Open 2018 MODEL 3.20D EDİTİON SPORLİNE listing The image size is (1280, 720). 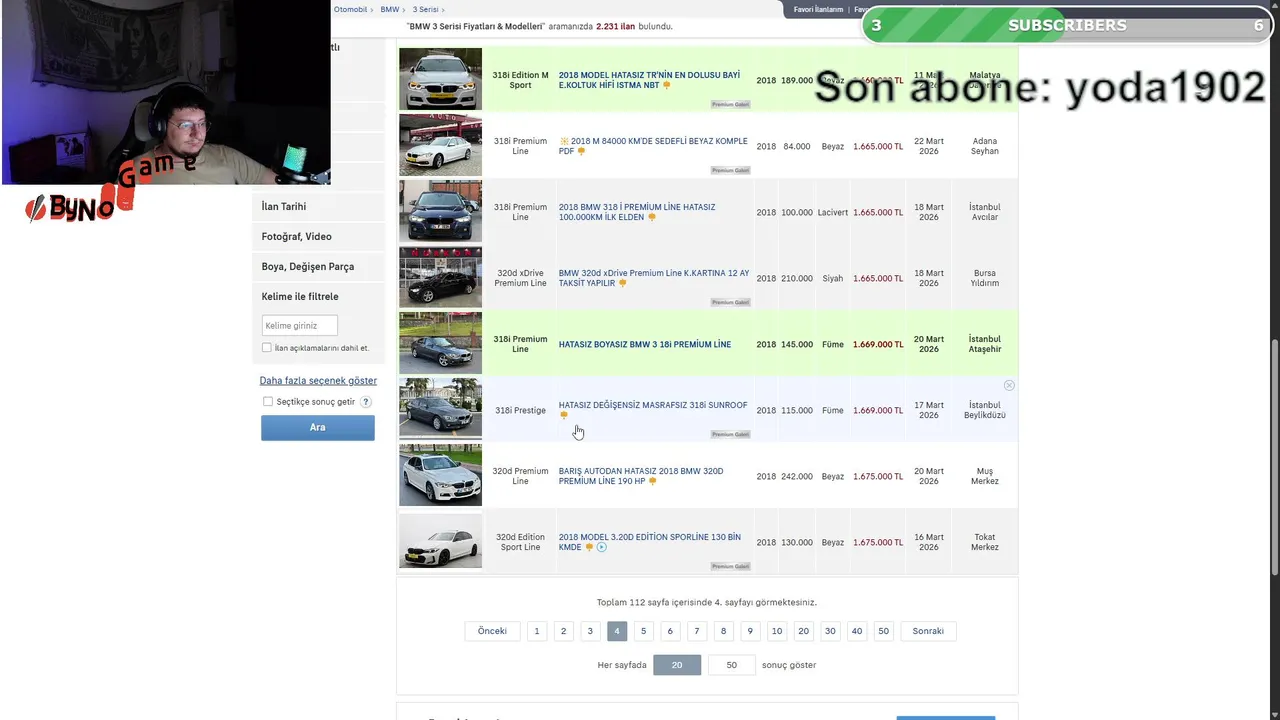[650, 542]
